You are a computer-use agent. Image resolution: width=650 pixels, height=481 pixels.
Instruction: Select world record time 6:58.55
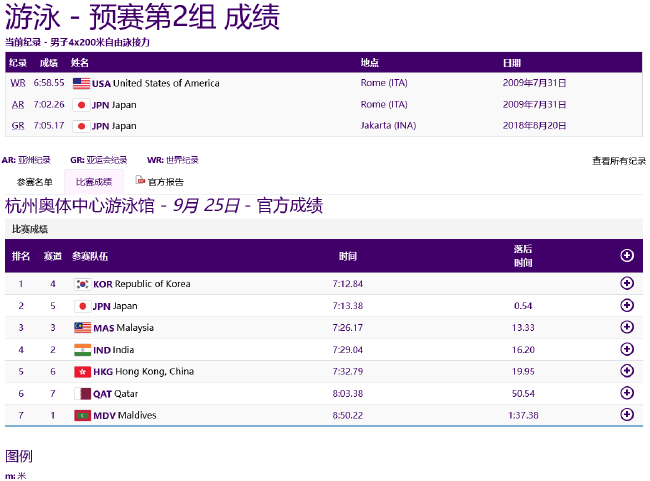(x=49, y=83)
